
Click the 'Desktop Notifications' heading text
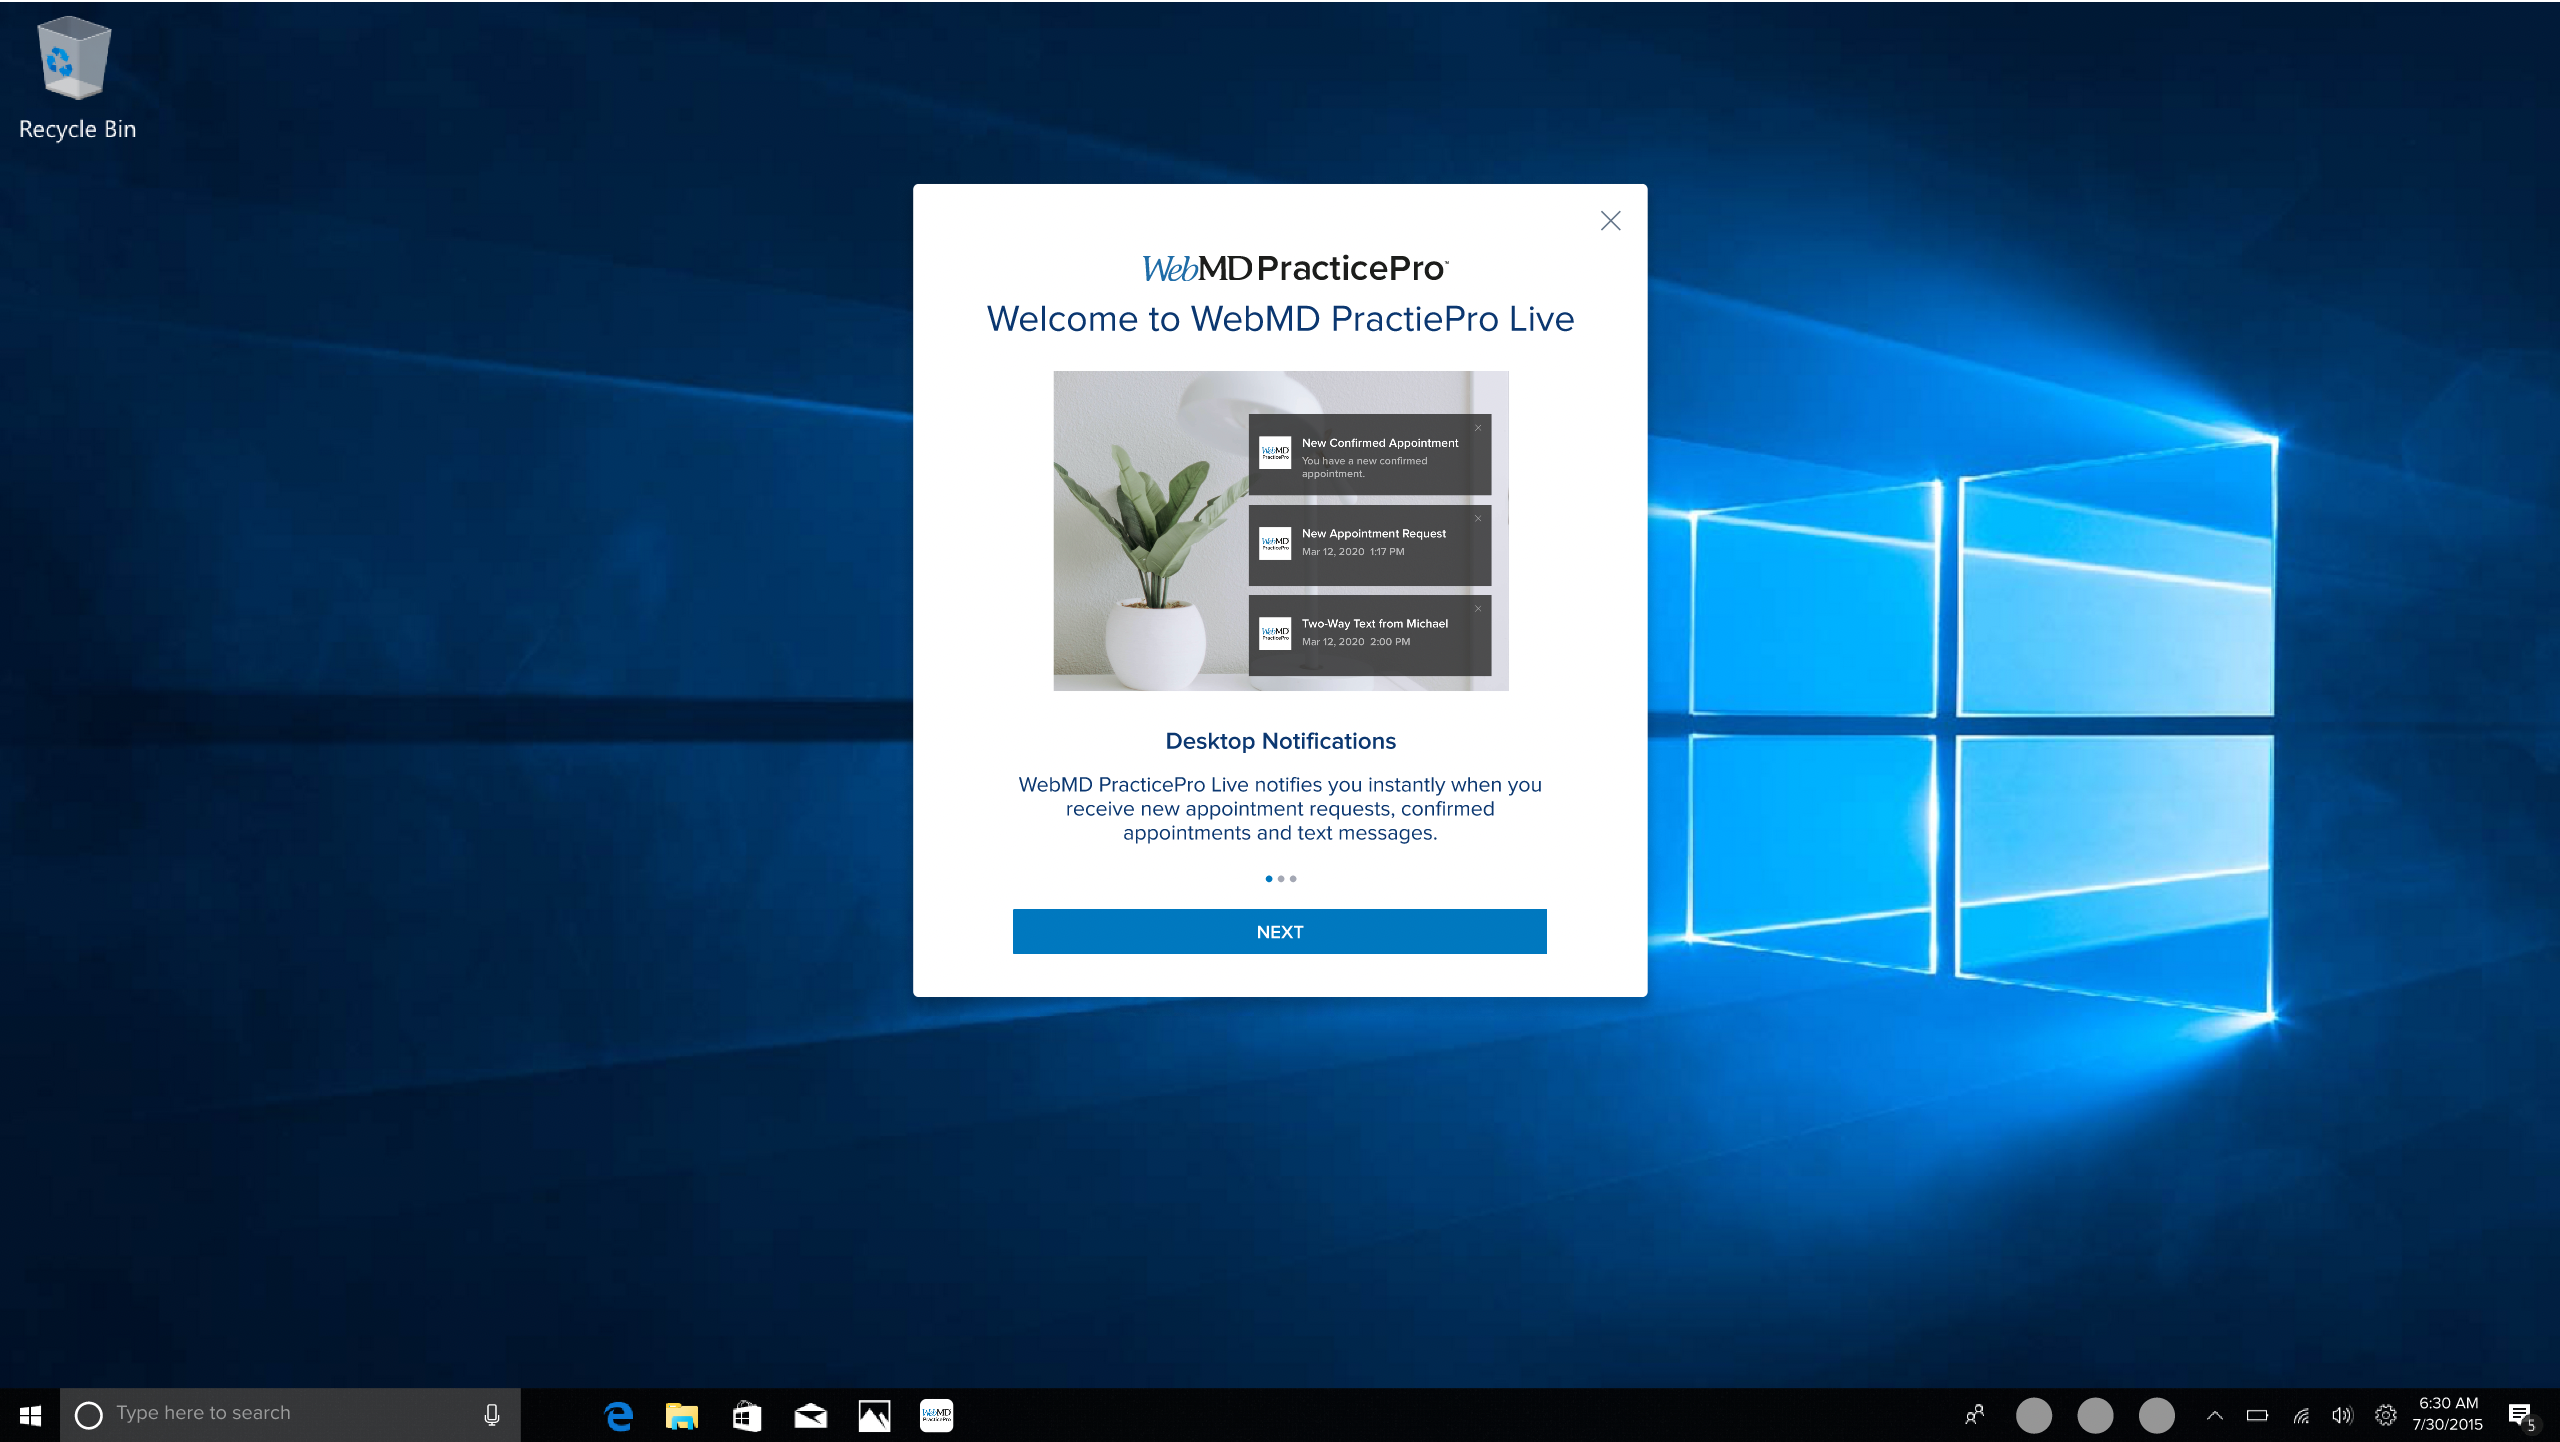tap(1280, 741)
